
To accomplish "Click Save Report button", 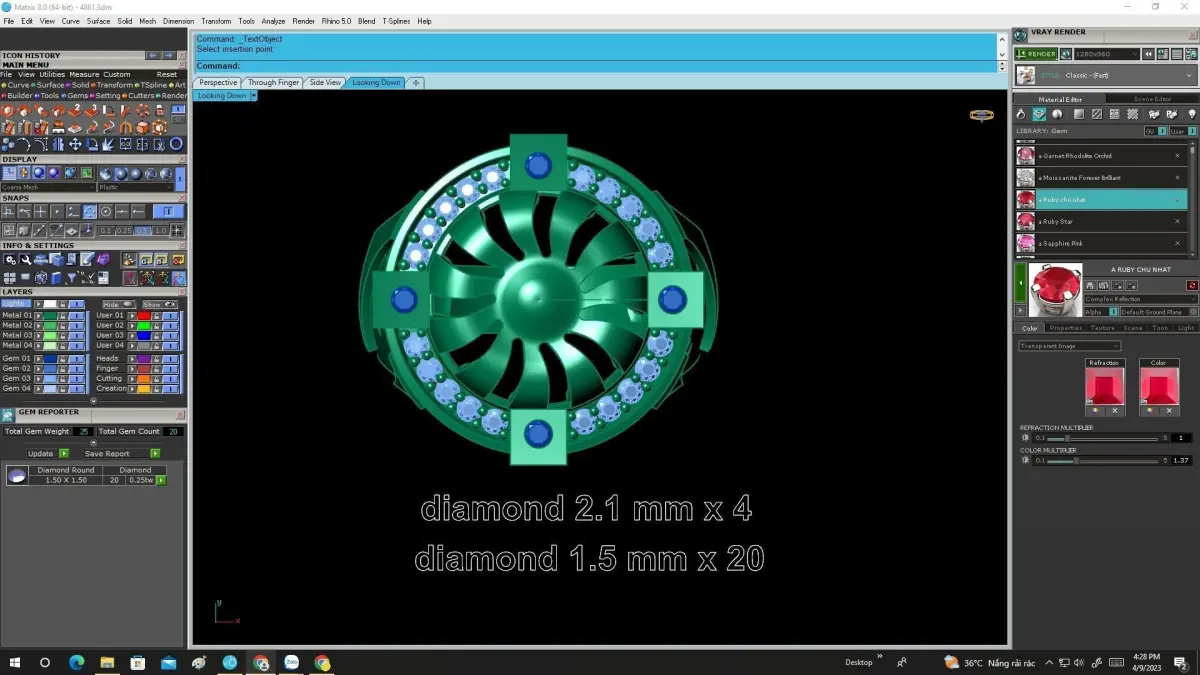I will (121, 453).
